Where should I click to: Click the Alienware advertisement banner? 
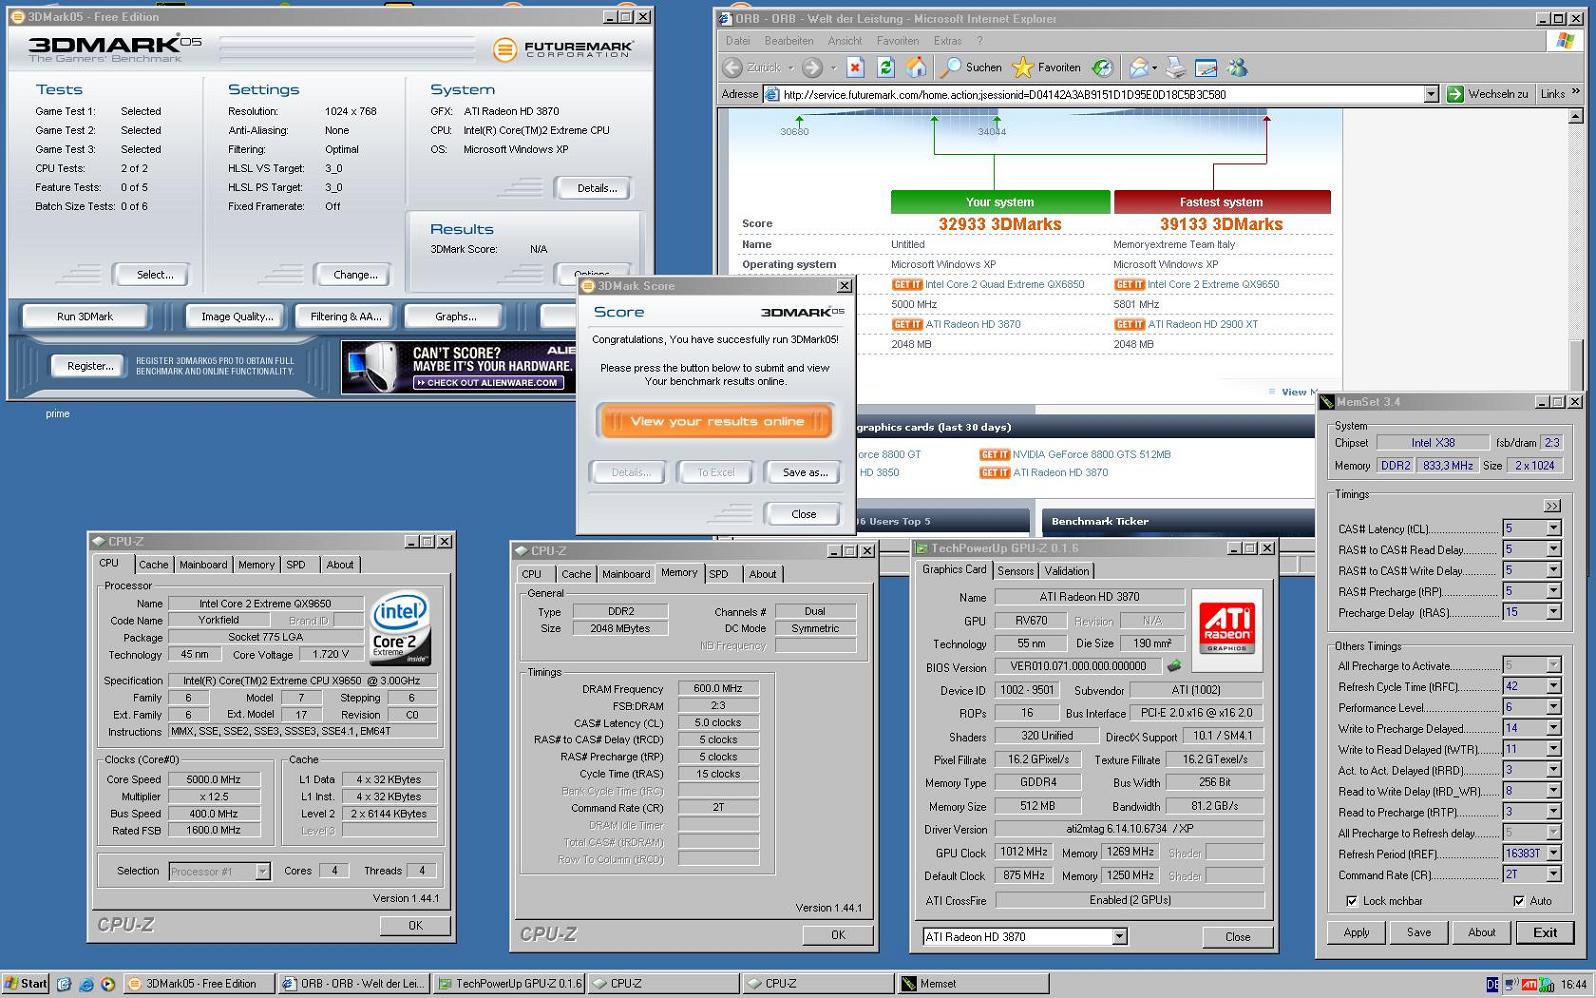click(459, 367)
